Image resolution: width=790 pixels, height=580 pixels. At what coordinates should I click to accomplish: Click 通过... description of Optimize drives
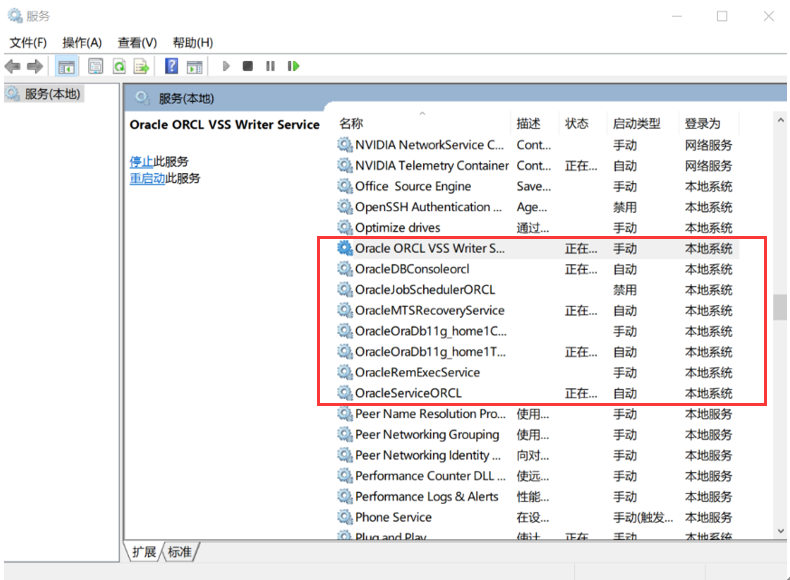coord(533,228)
